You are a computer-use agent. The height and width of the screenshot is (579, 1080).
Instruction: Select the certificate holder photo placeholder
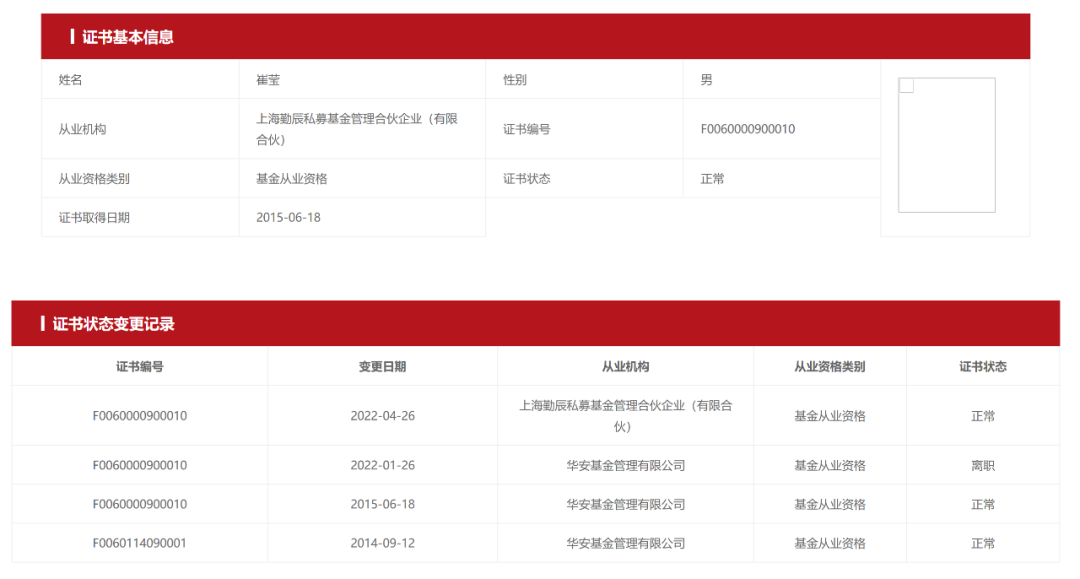click(946, 146)
